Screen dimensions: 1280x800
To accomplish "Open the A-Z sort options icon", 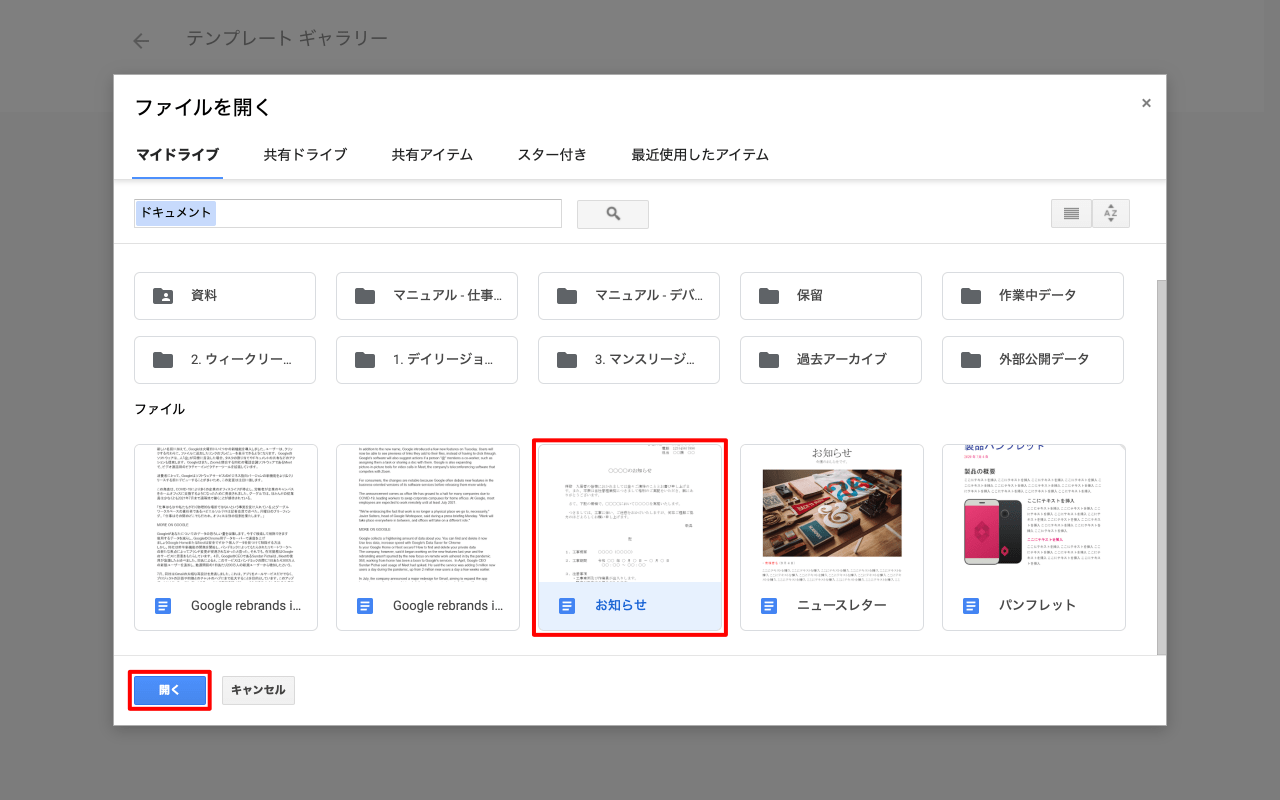I will coord(1110,214).
